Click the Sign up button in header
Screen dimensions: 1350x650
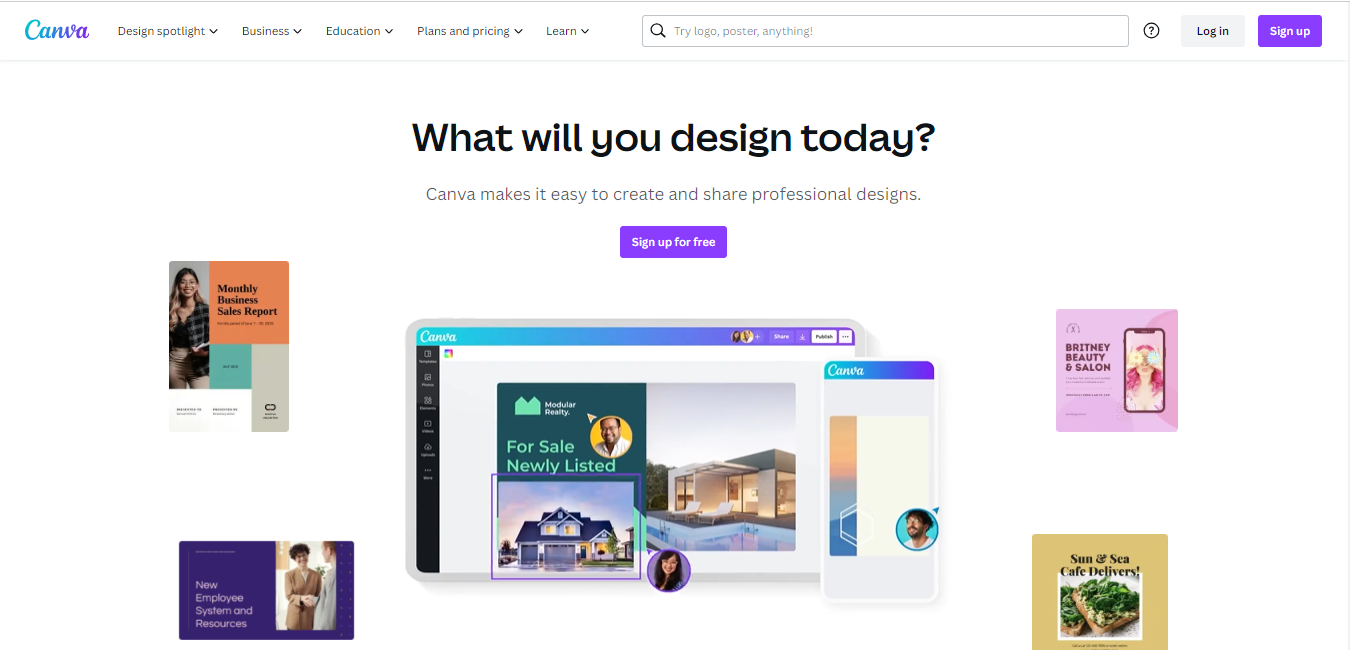pyautogui.click(x=1290, y=31)
